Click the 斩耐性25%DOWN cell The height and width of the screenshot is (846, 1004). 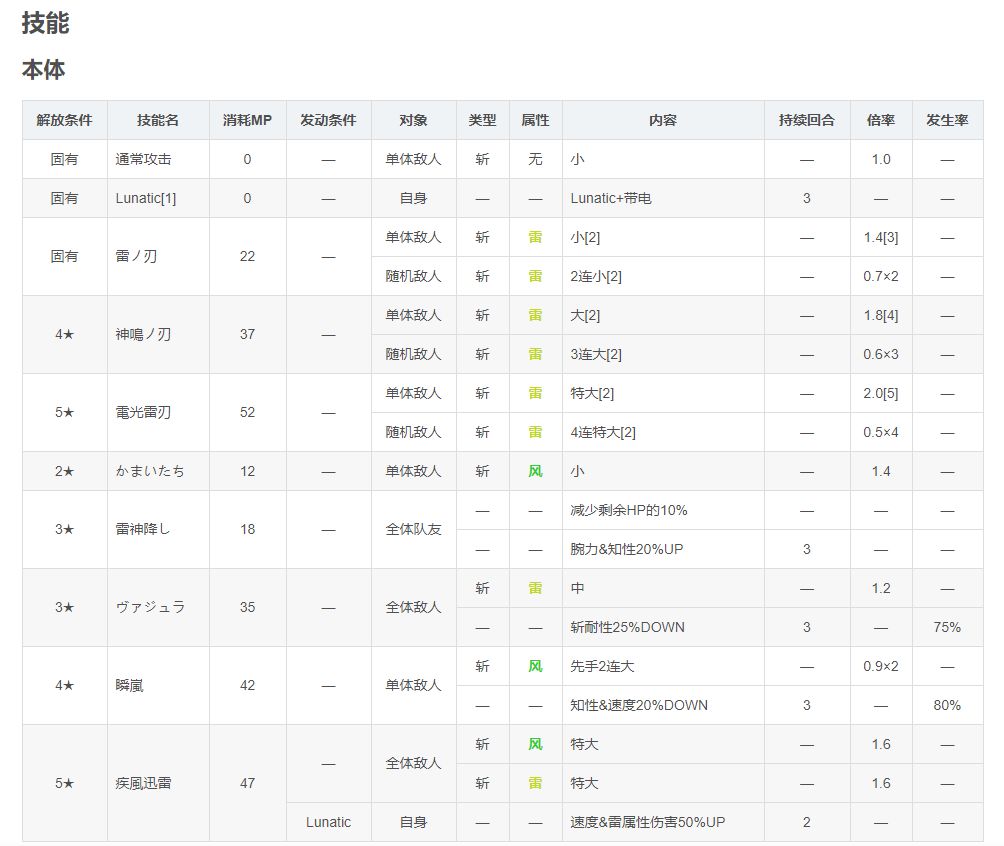[x=663, y=628]
